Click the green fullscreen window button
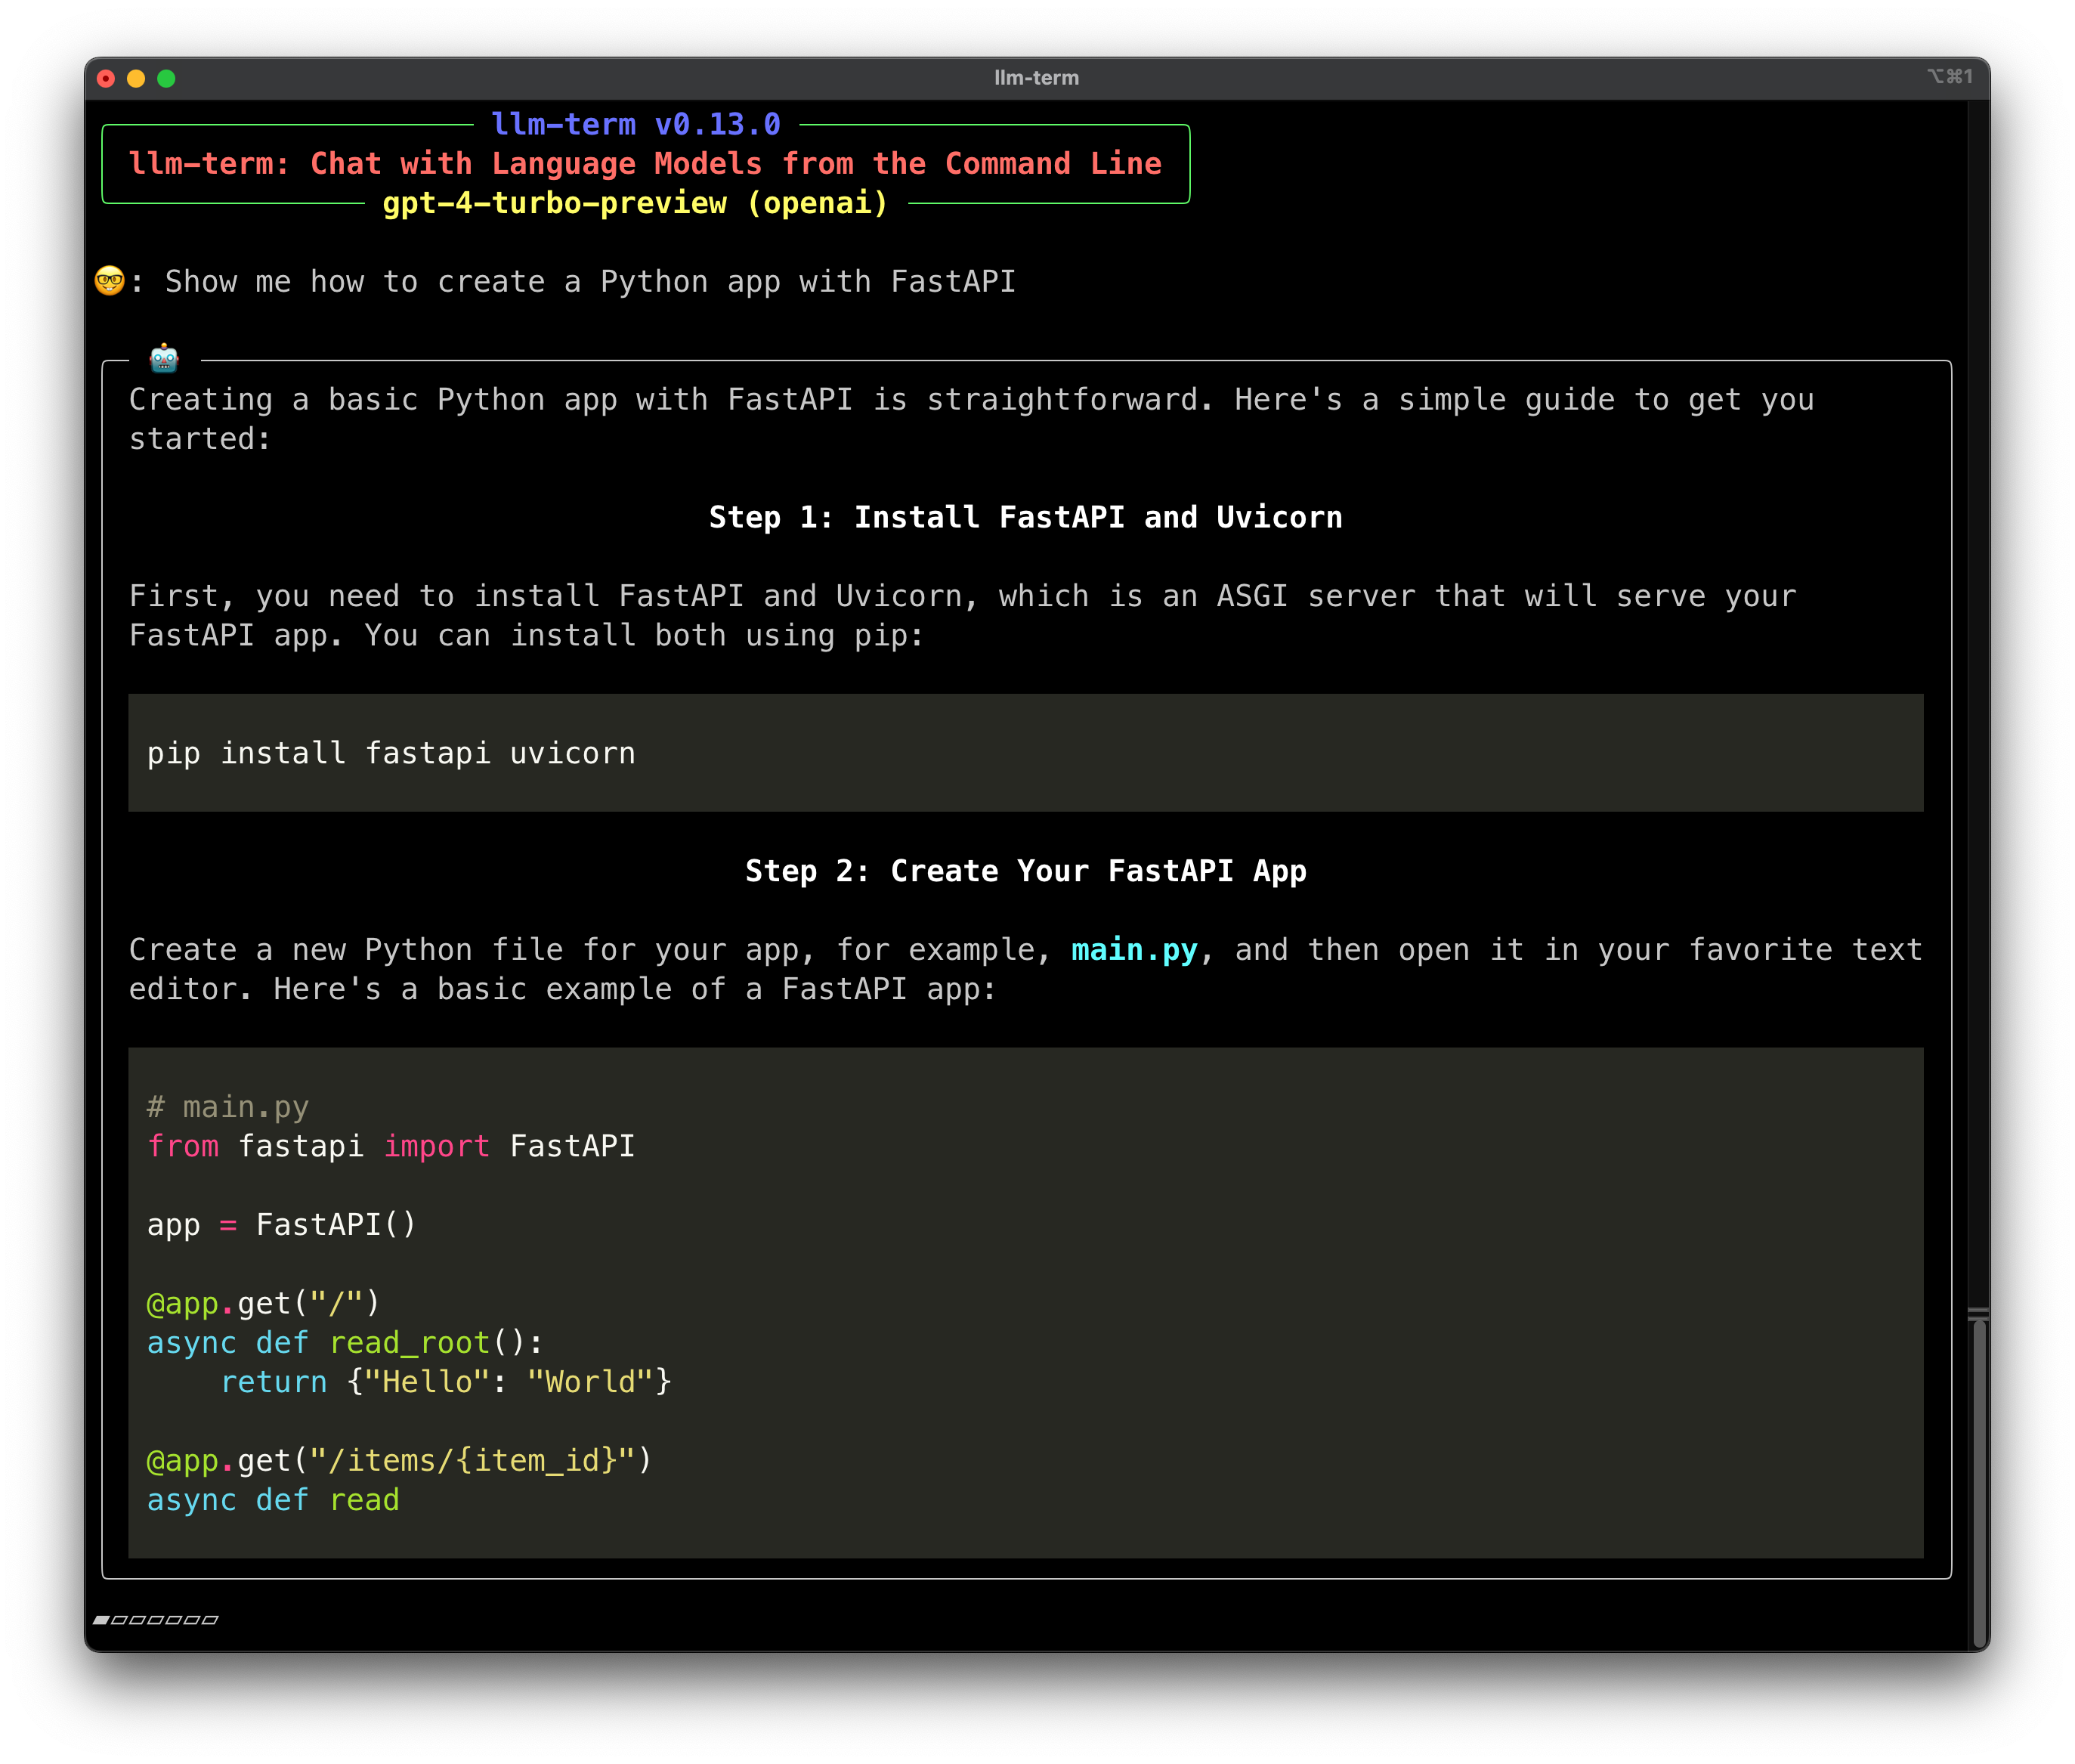Screen dimensions: 2075x1764 tap(166, 78)
